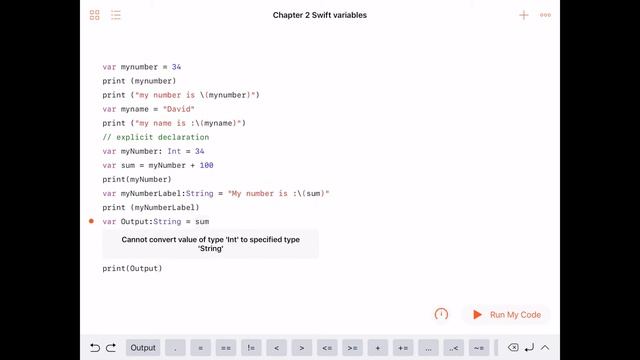This screenshot has height=360, width=640.
Task: Insert the > operator key
Action: click(302, 348)
